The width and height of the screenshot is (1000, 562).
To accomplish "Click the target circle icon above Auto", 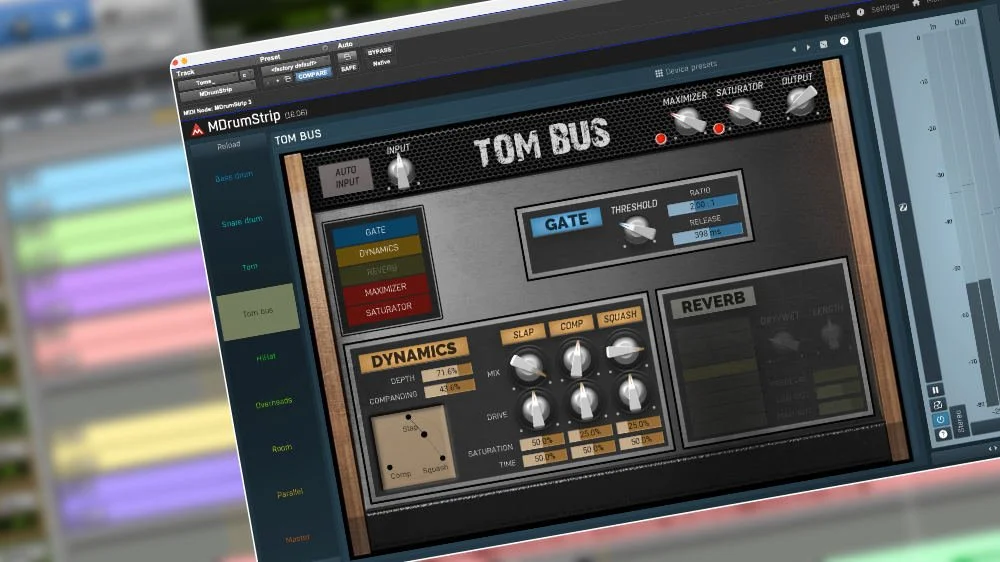I will pyautogui.click(x=325, y=48).
